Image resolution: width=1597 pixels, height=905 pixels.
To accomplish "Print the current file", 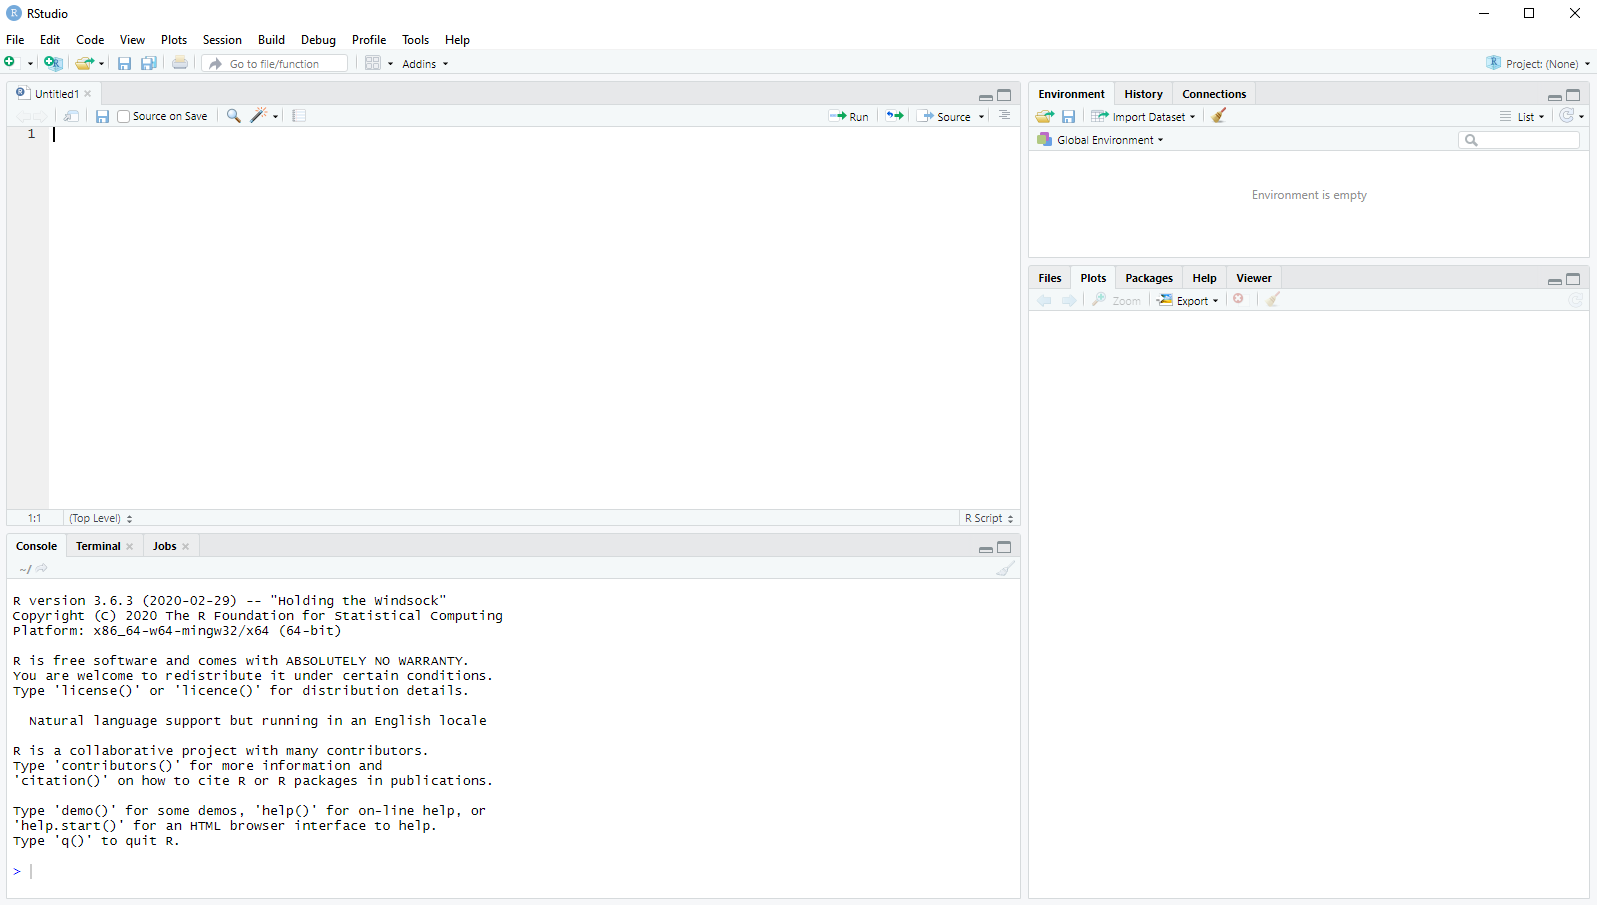I will click(x=180, y=63).
